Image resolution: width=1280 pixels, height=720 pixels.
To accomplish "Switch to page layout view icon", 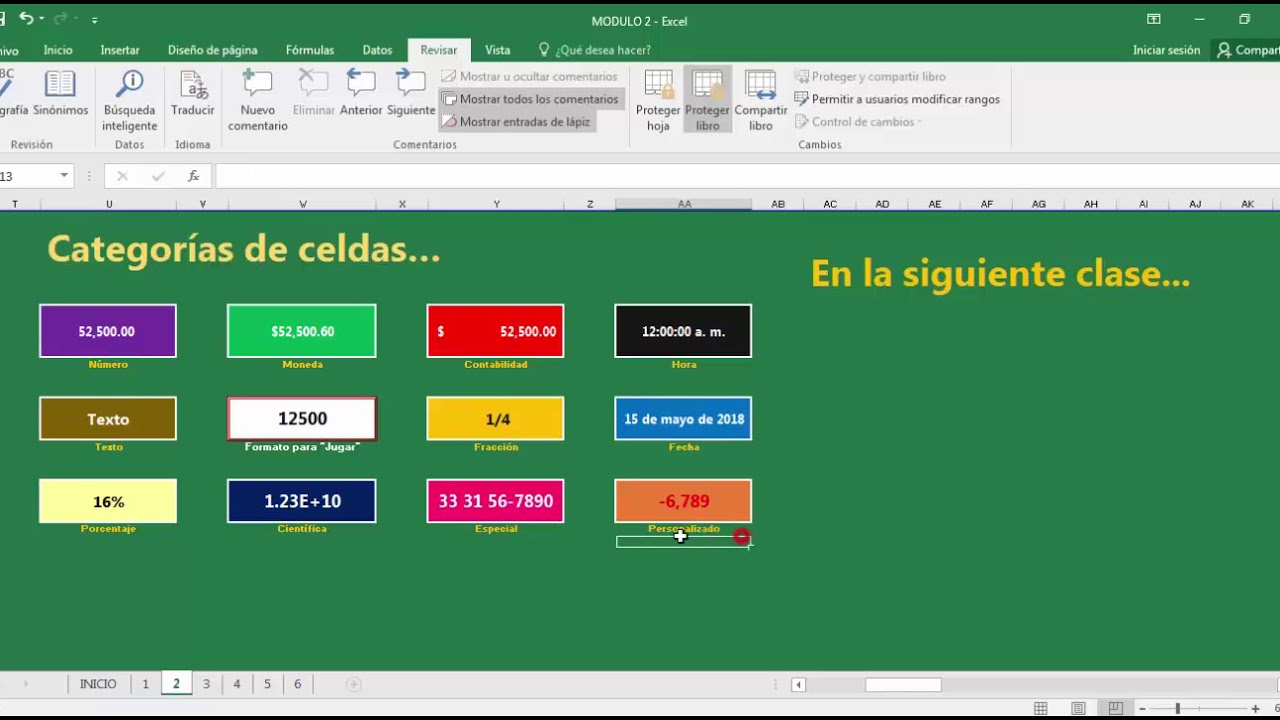I will click(1078, 708).
